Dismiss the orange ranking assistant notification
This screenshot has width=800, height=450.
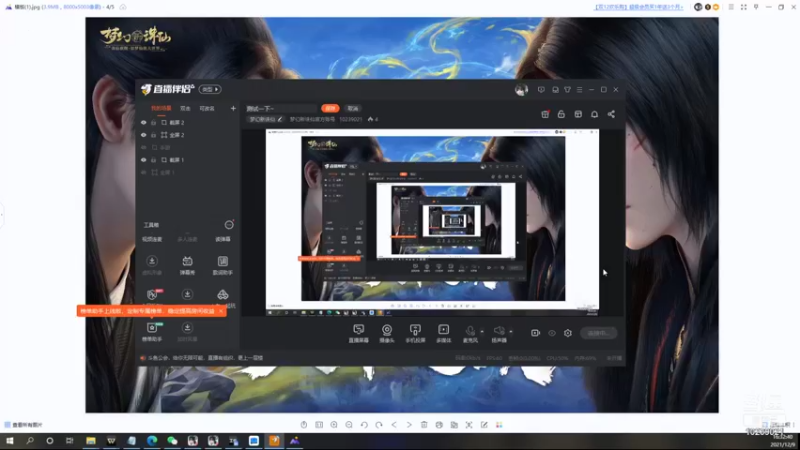point(221,311)
